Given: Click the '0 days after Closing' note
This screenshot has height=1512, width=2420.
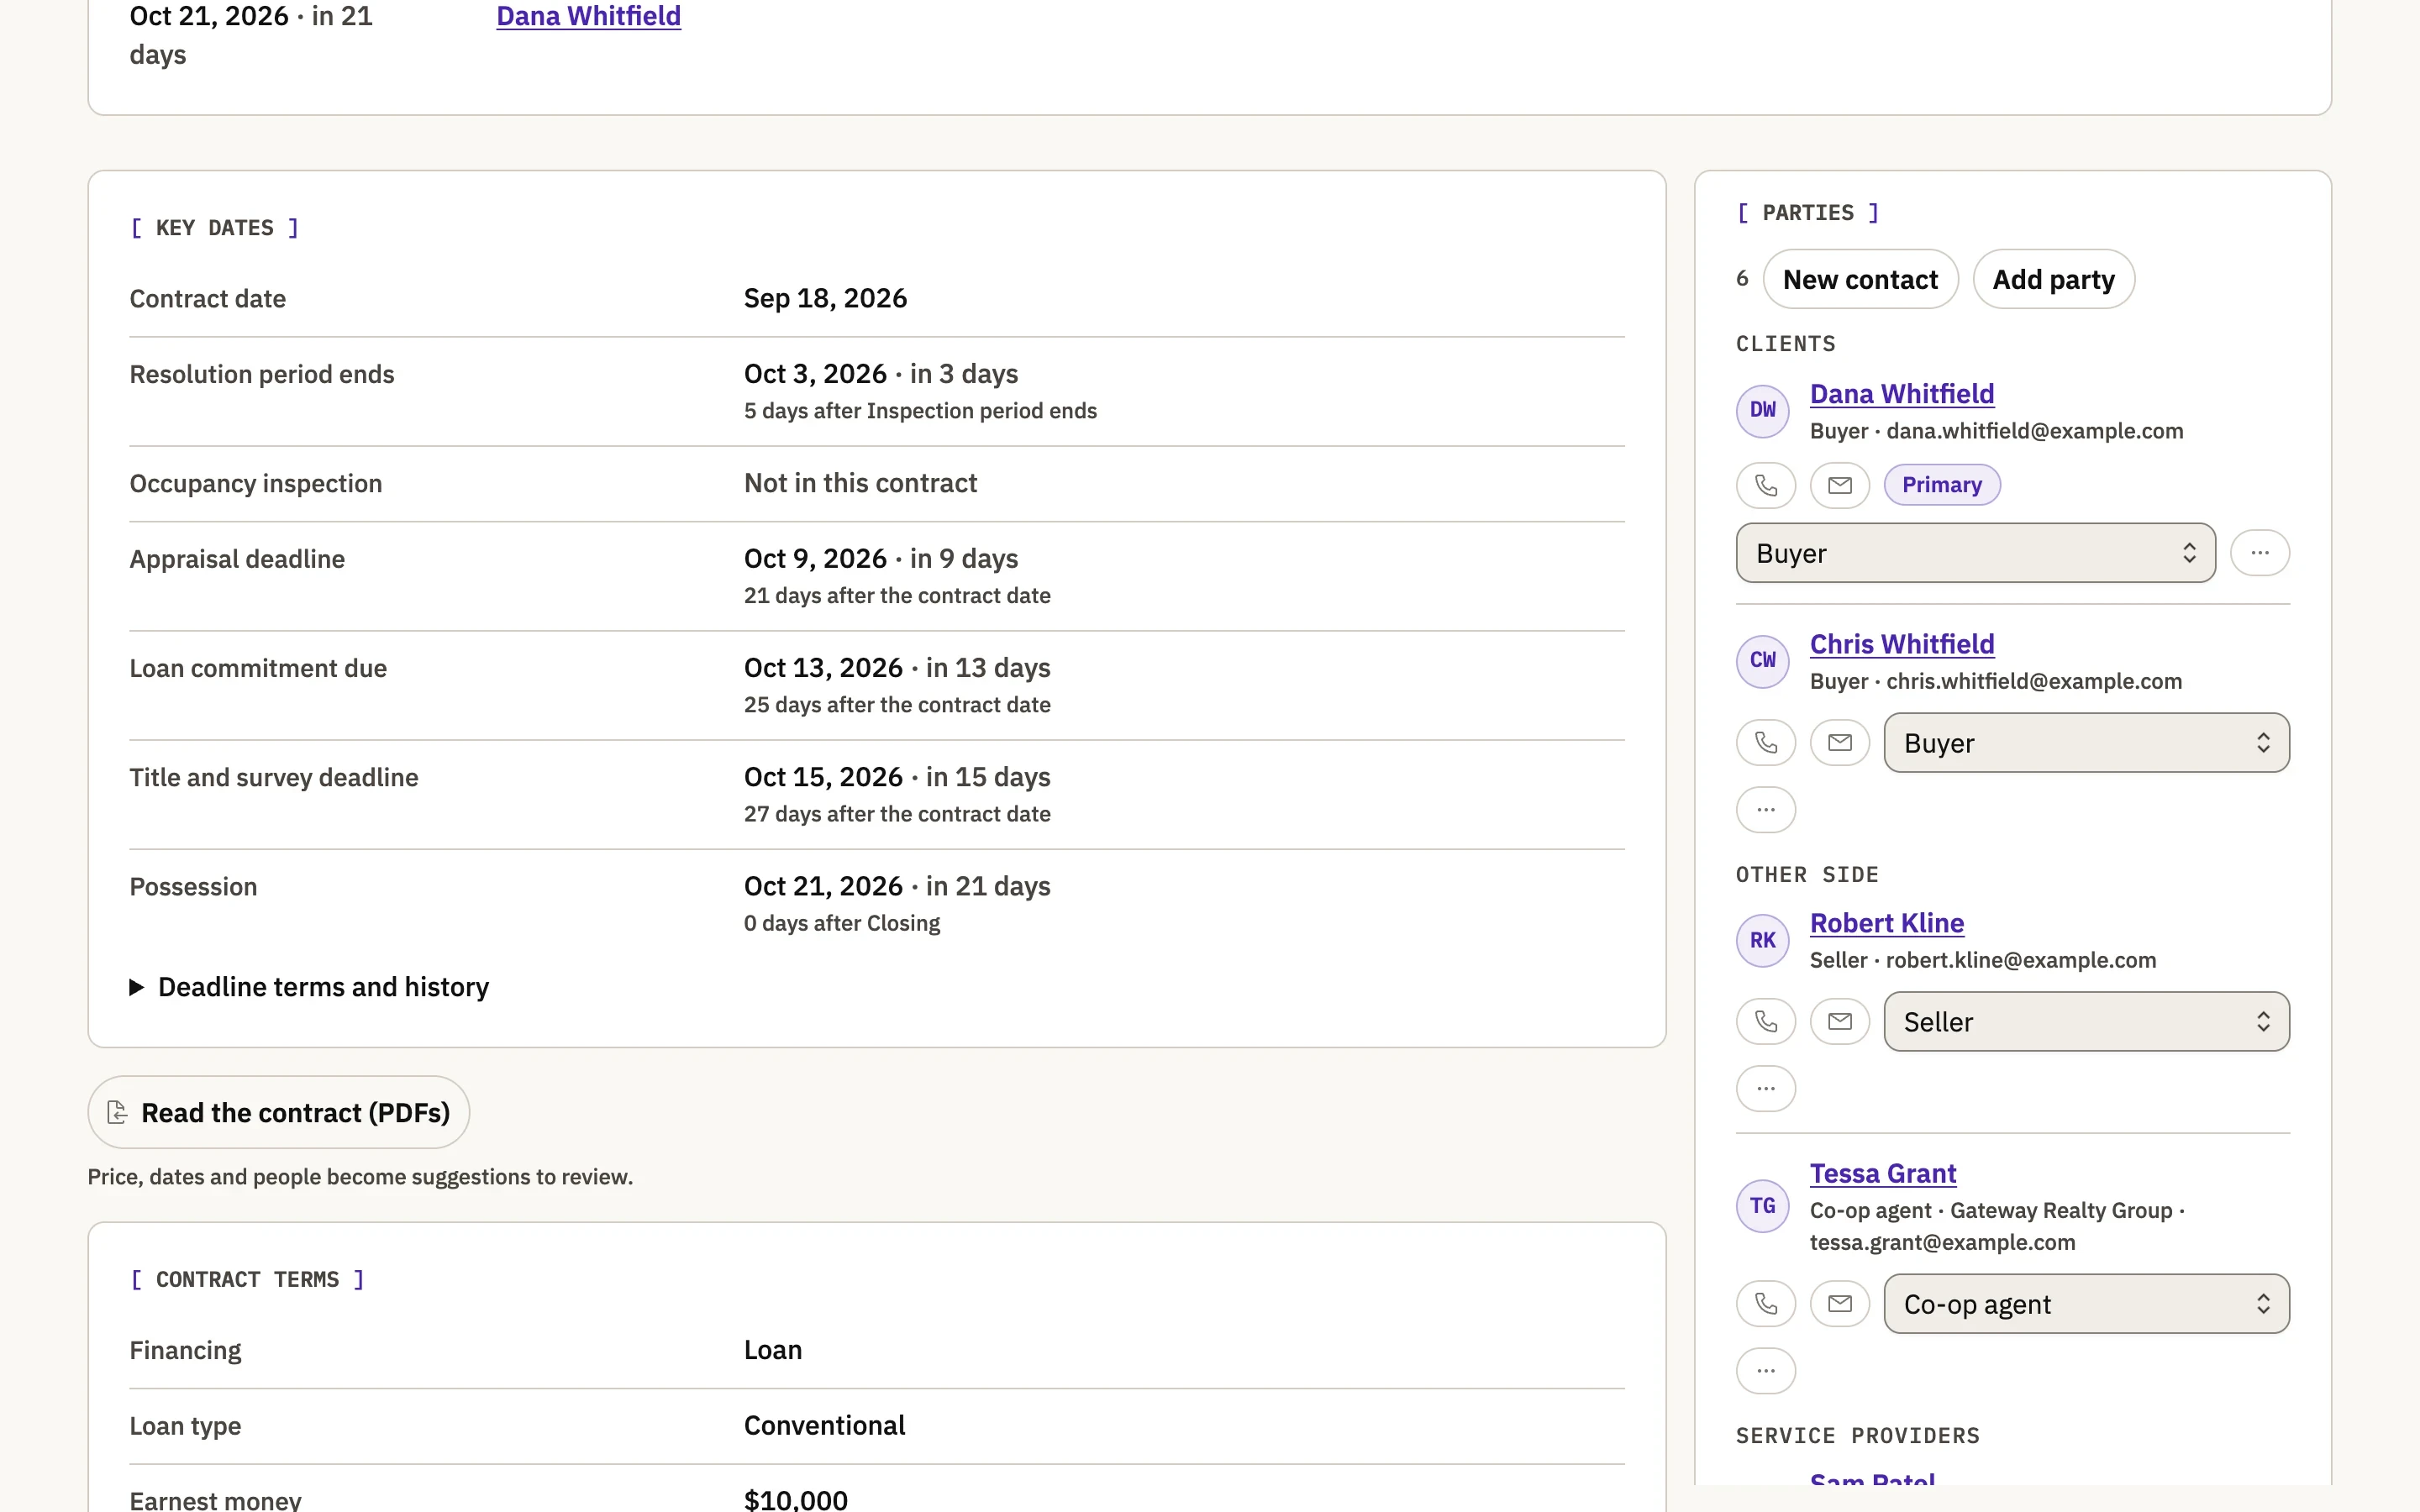Looking at the screenshot, I should coord(841,923).
